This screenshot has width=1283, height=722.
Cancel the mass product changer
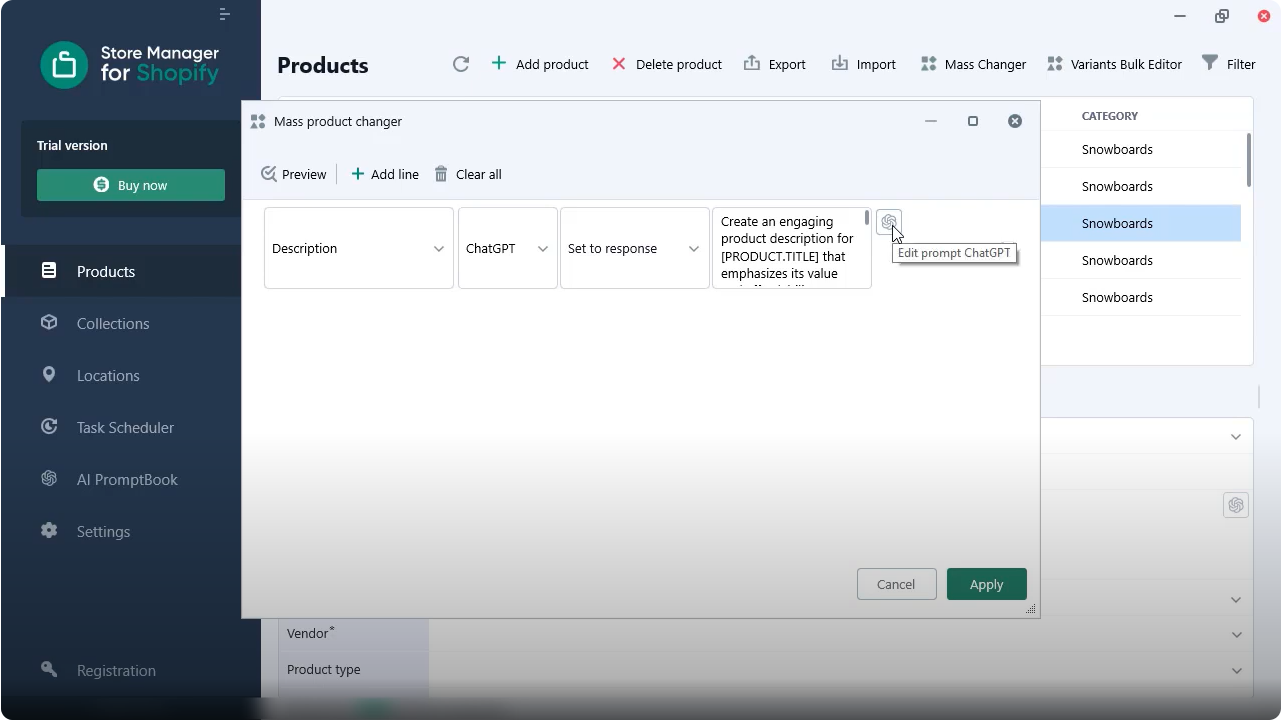(x=896, y=584)
